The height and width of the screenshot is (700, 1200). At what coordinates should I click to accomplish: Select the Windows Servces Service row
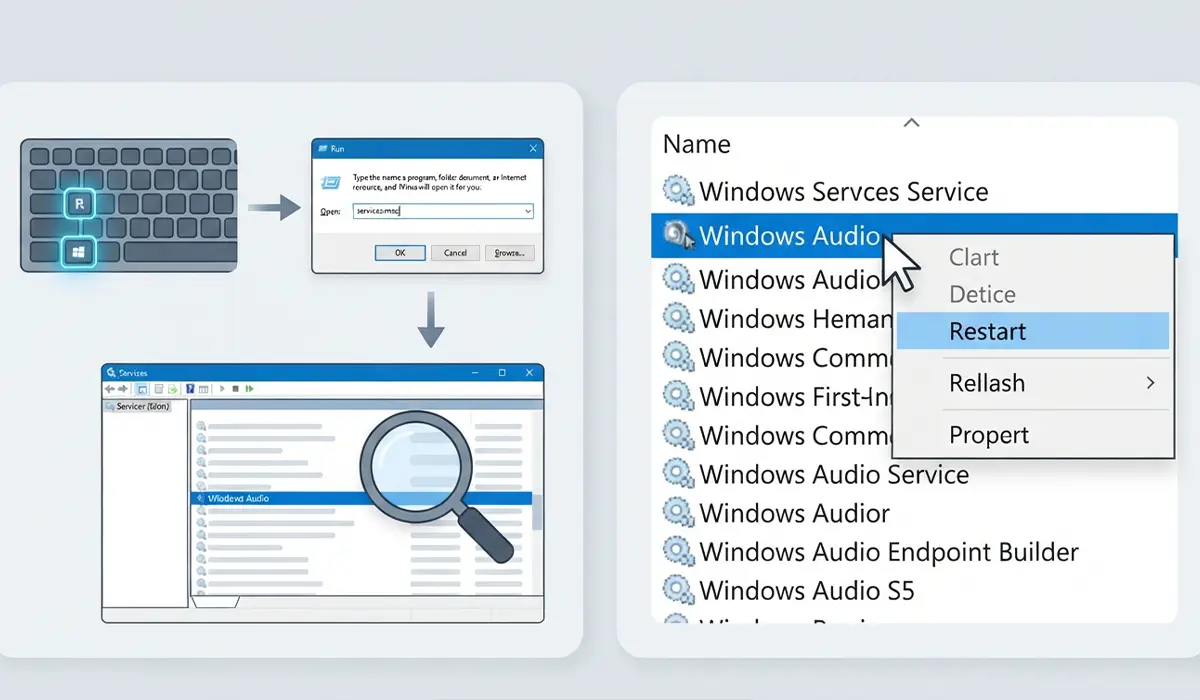(x=914, y=191)
